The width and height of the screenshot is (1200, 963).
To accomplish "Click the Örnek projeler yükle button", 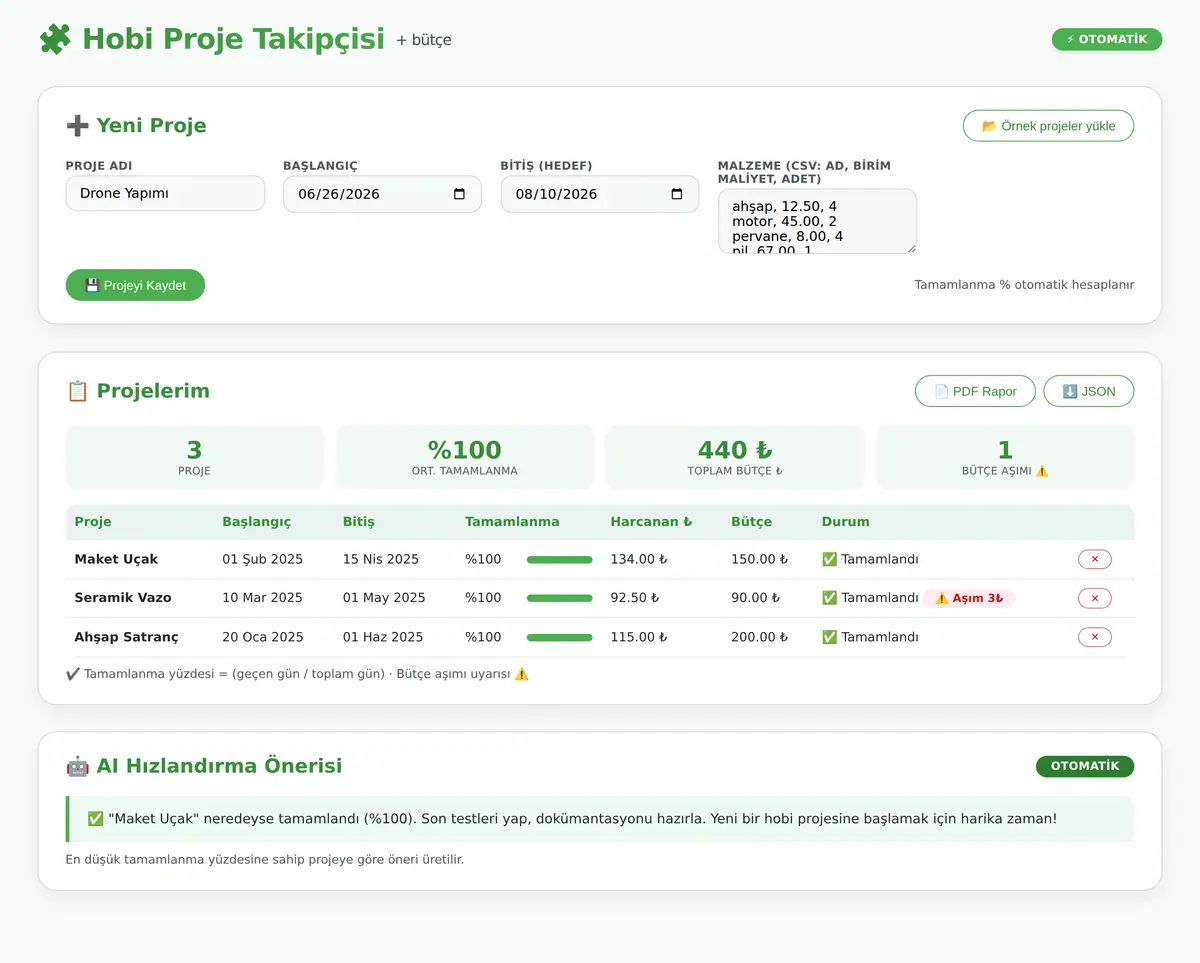I will pyautogui.click(x=1048, y=126).
